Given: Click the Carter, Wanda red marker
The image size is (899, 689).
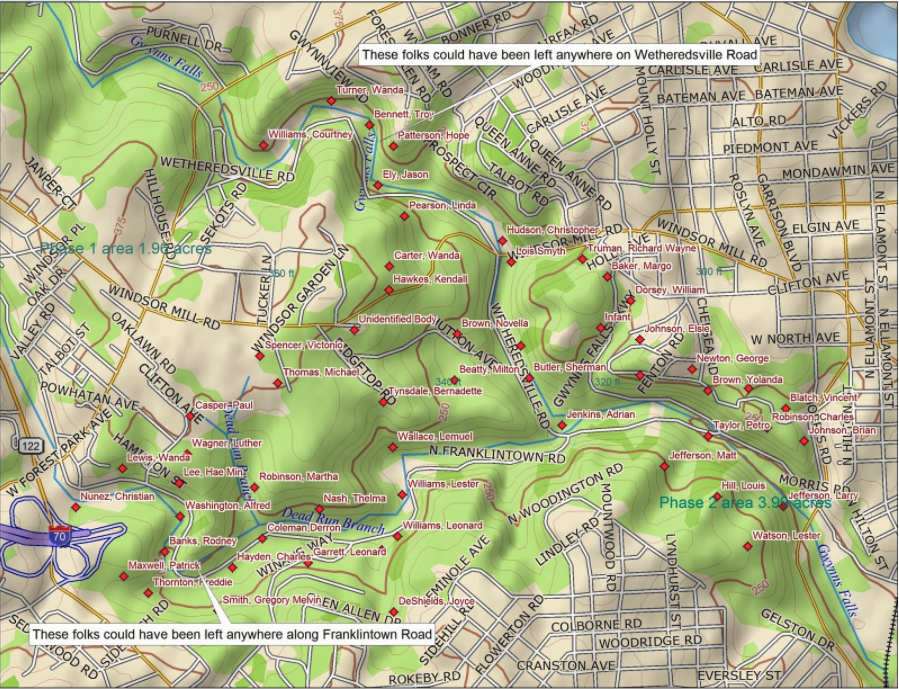Looking at the screenshot, I should pos(389,267).
